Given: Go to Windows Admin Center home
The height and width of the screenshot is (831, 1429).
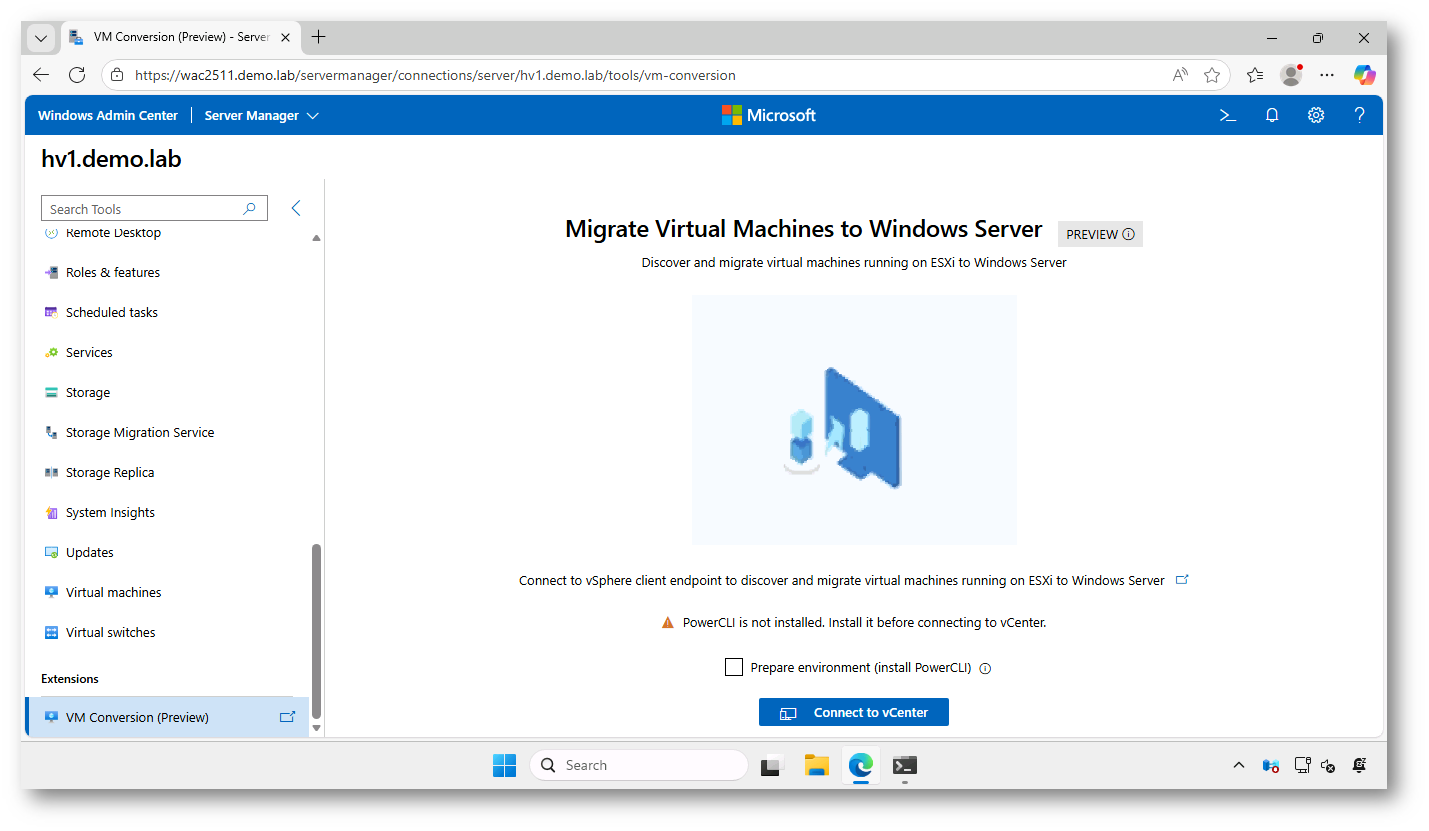Looking at the screenshot, I should coord(108,115).
